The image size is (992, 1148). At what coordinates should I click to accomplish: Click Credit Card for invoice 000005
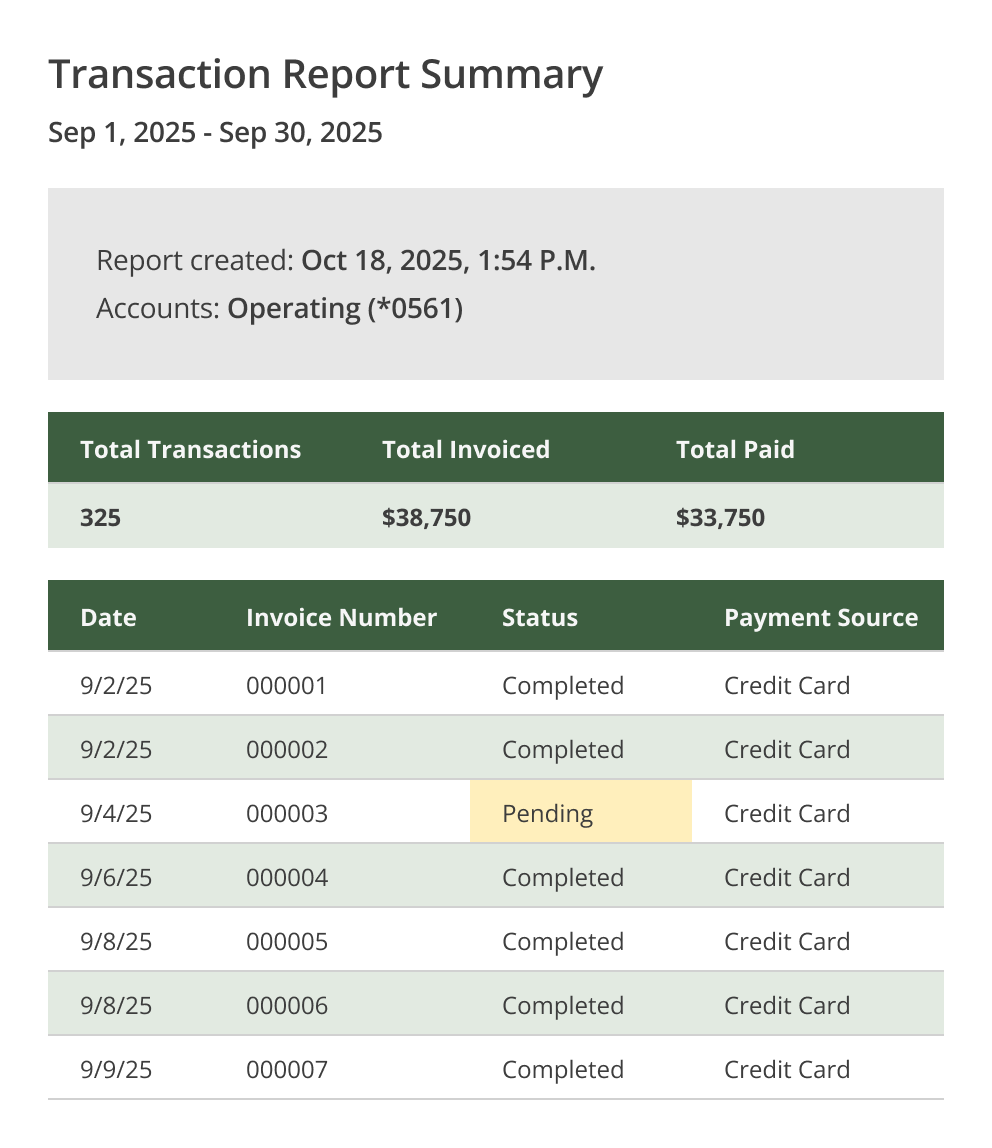pyautogui.click(x=786, y=941)
